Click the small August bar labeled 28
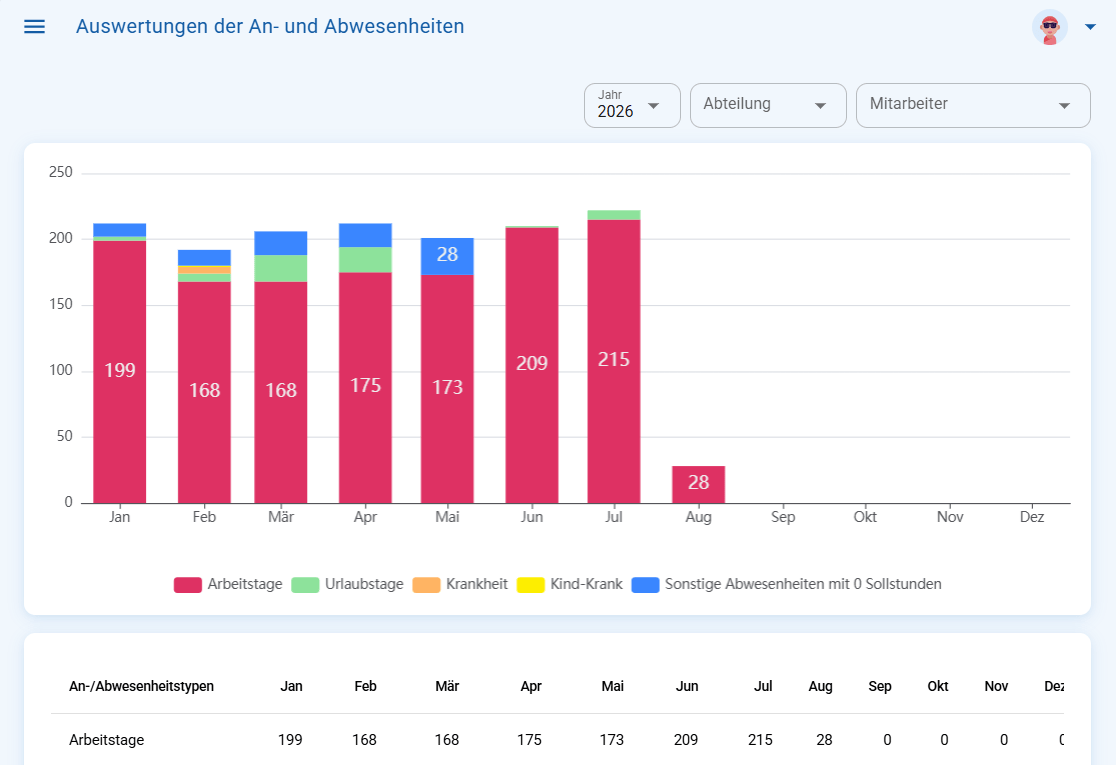The width and height of the screenshot is (1116, 765). 698,485
